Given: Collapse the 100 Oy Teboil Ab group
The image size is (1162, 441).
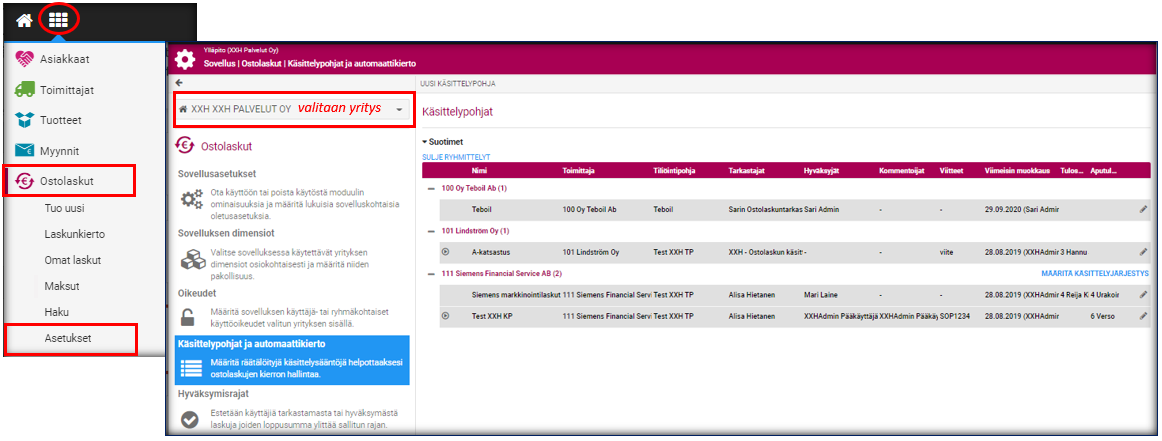Looking at the screenshot, I should [431, 188].
